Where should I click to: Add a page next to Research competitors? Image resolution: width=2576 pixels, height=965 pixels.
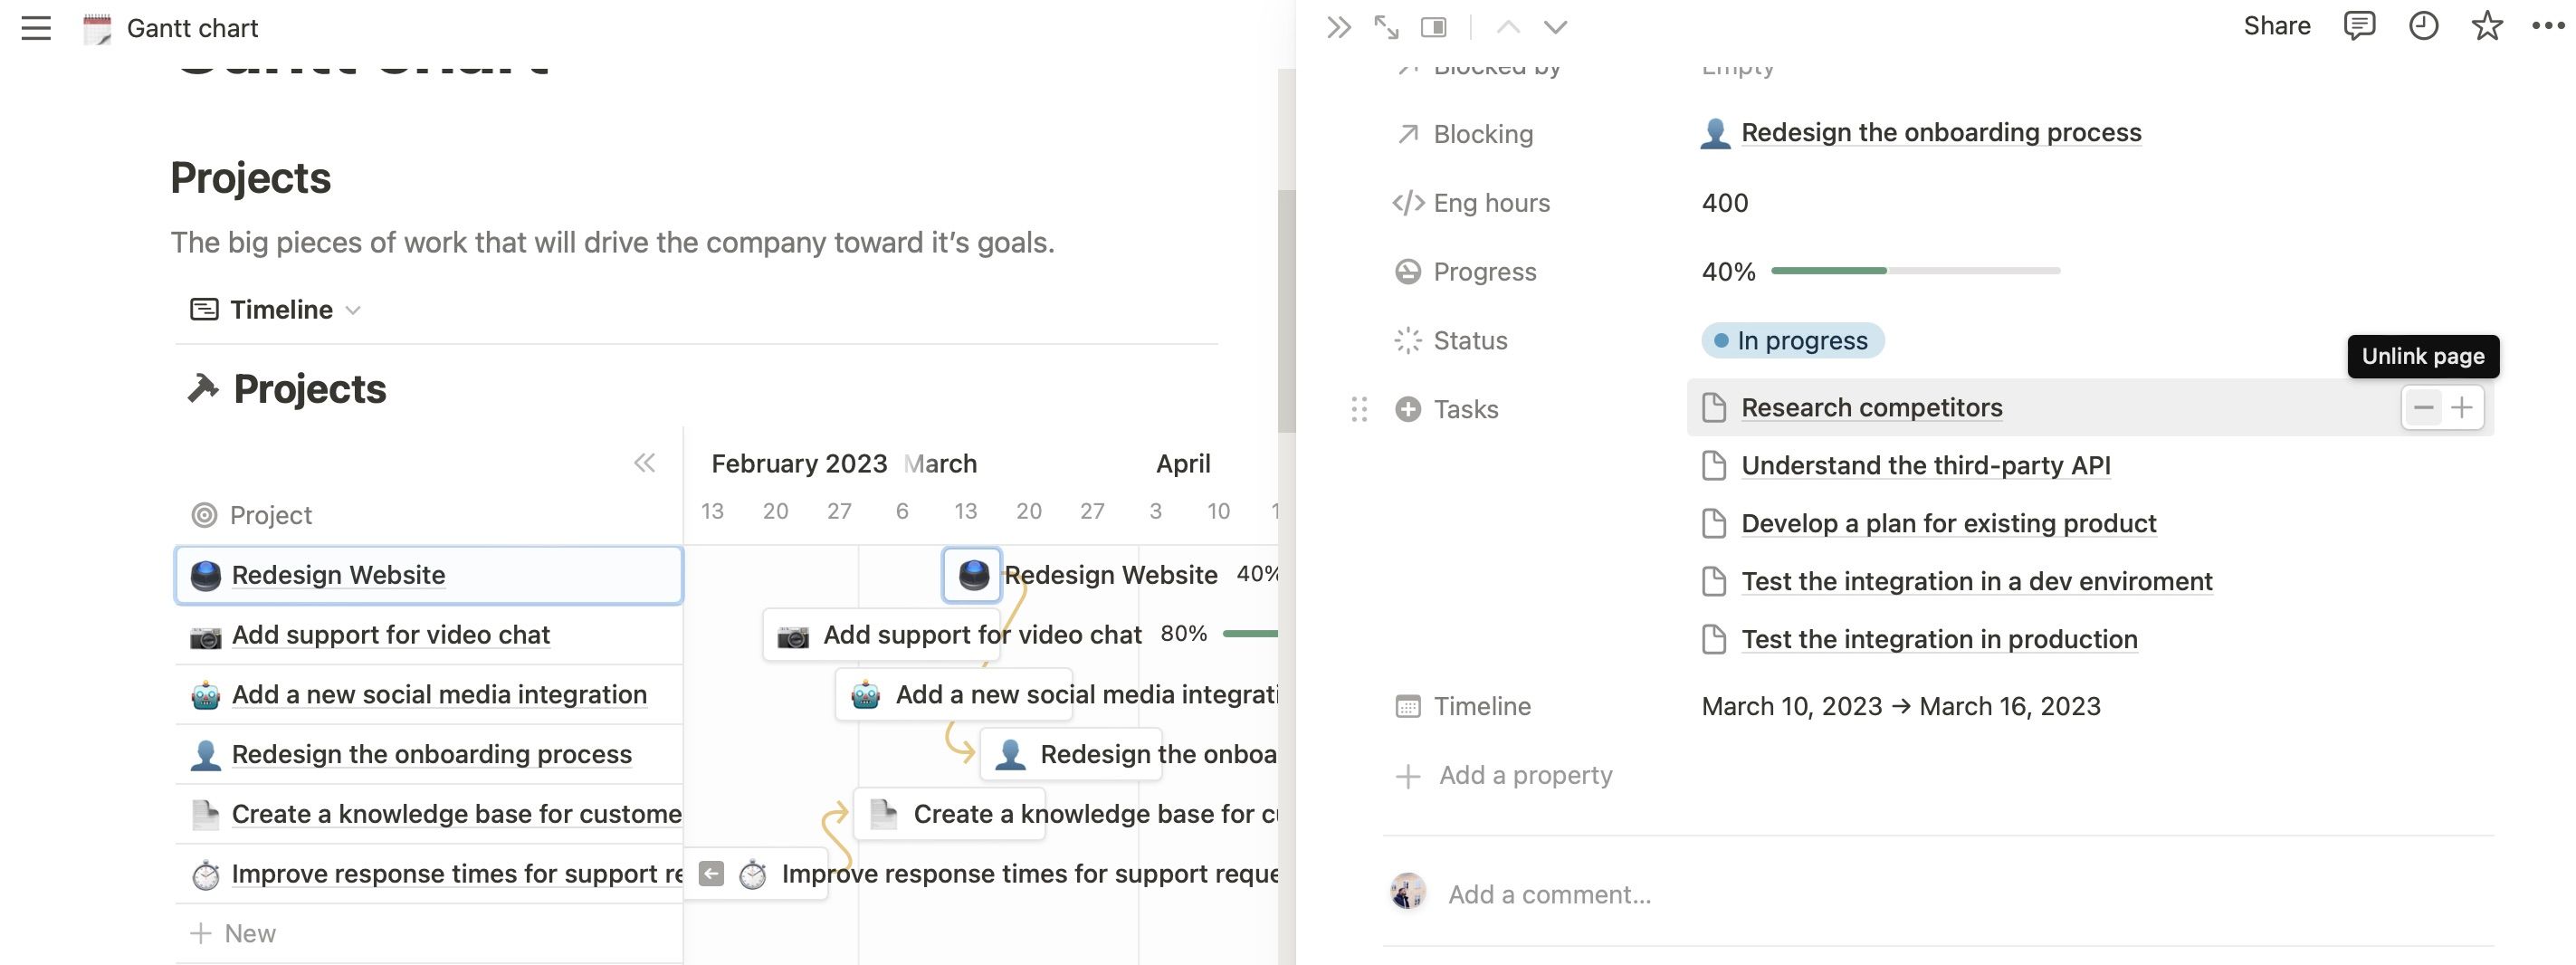click(x=2462, y=408)
